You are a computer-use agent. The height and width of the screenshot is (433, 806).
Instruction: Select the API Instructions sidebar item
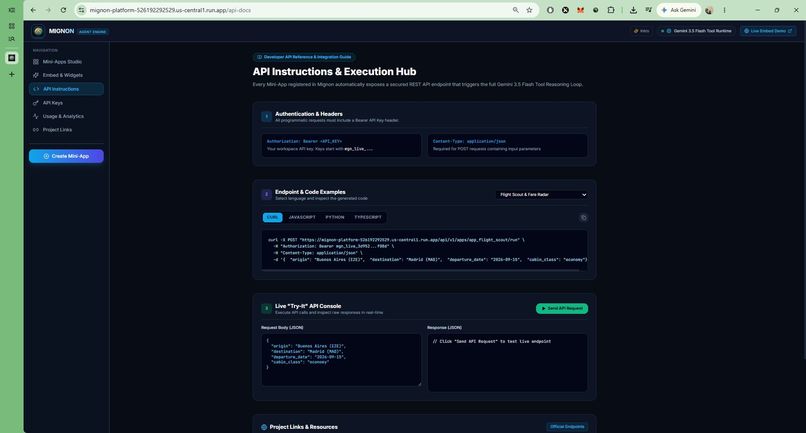click(66, 89)
